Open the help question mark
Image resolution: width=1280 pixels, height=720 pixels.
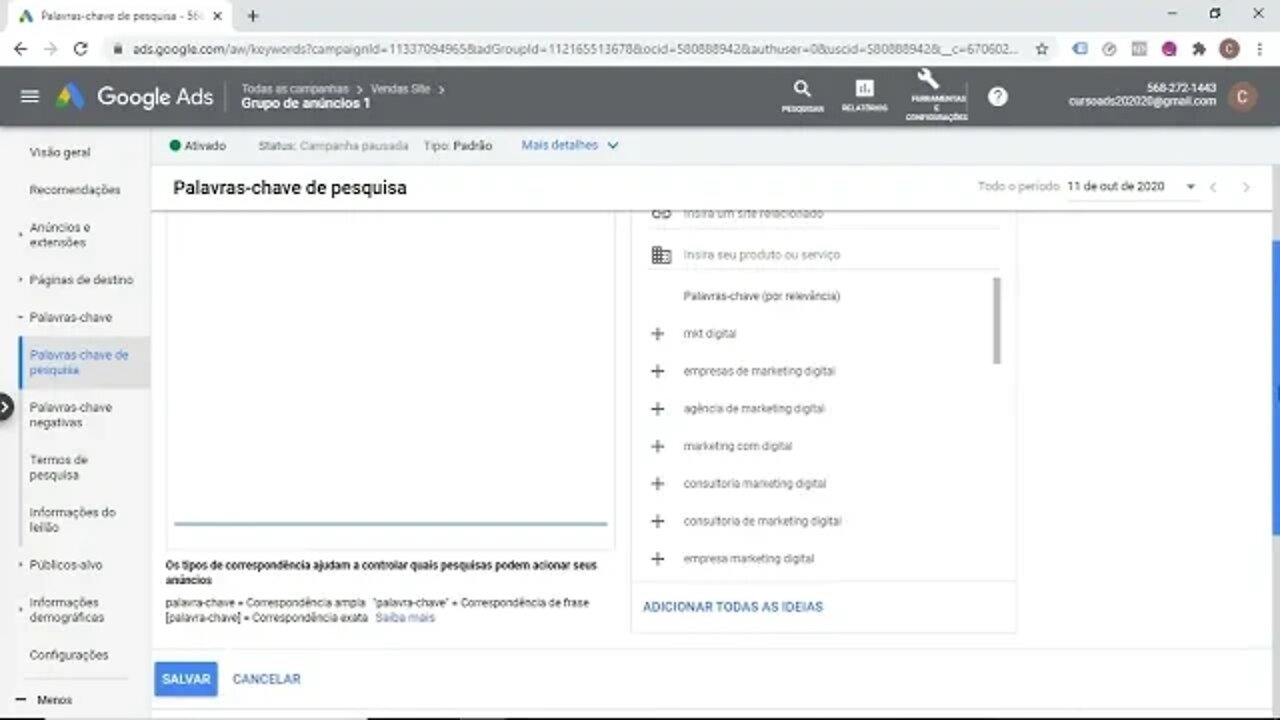point(998,96)
